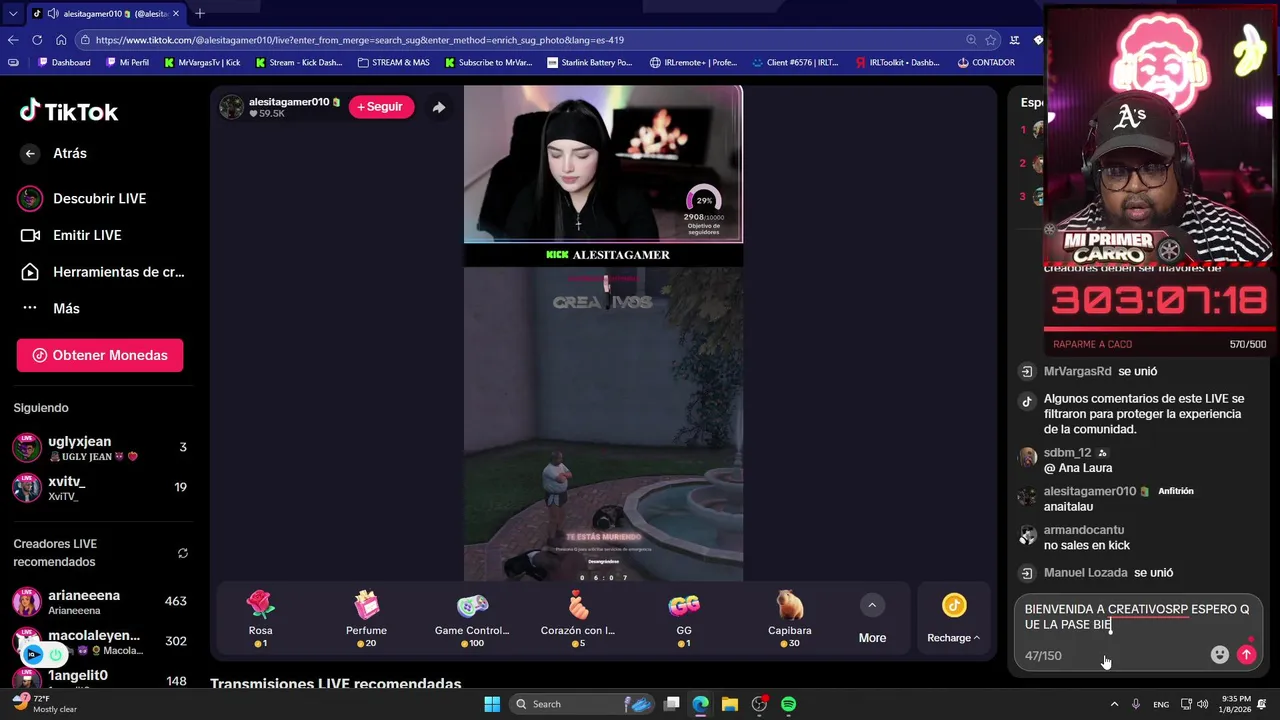Screen dimensions: 1280x720
Task: Open uglyxjean's live from Siguiendo
Action: tap(100, 447)
